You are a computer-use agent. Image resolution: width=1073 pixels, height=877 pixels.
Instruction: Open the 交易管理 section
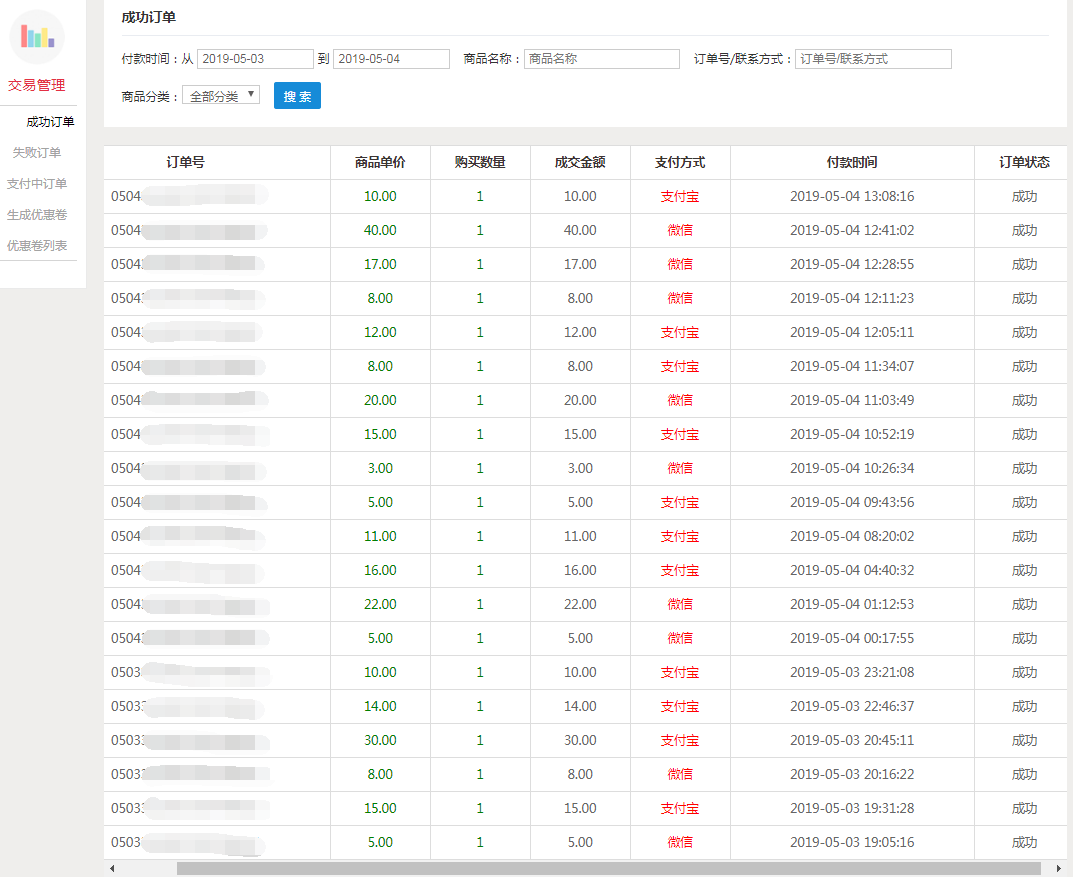coord(36,86)
